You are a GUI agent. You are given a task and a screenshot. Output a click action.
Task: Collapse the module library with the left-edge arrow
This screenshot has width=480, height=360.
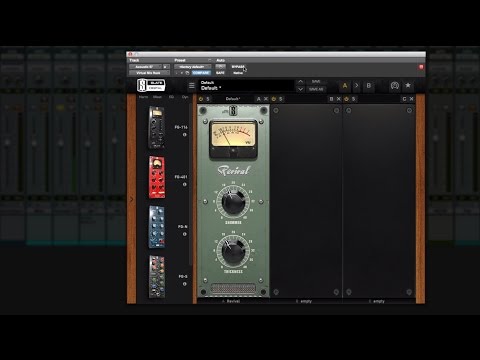click(131, 199)
